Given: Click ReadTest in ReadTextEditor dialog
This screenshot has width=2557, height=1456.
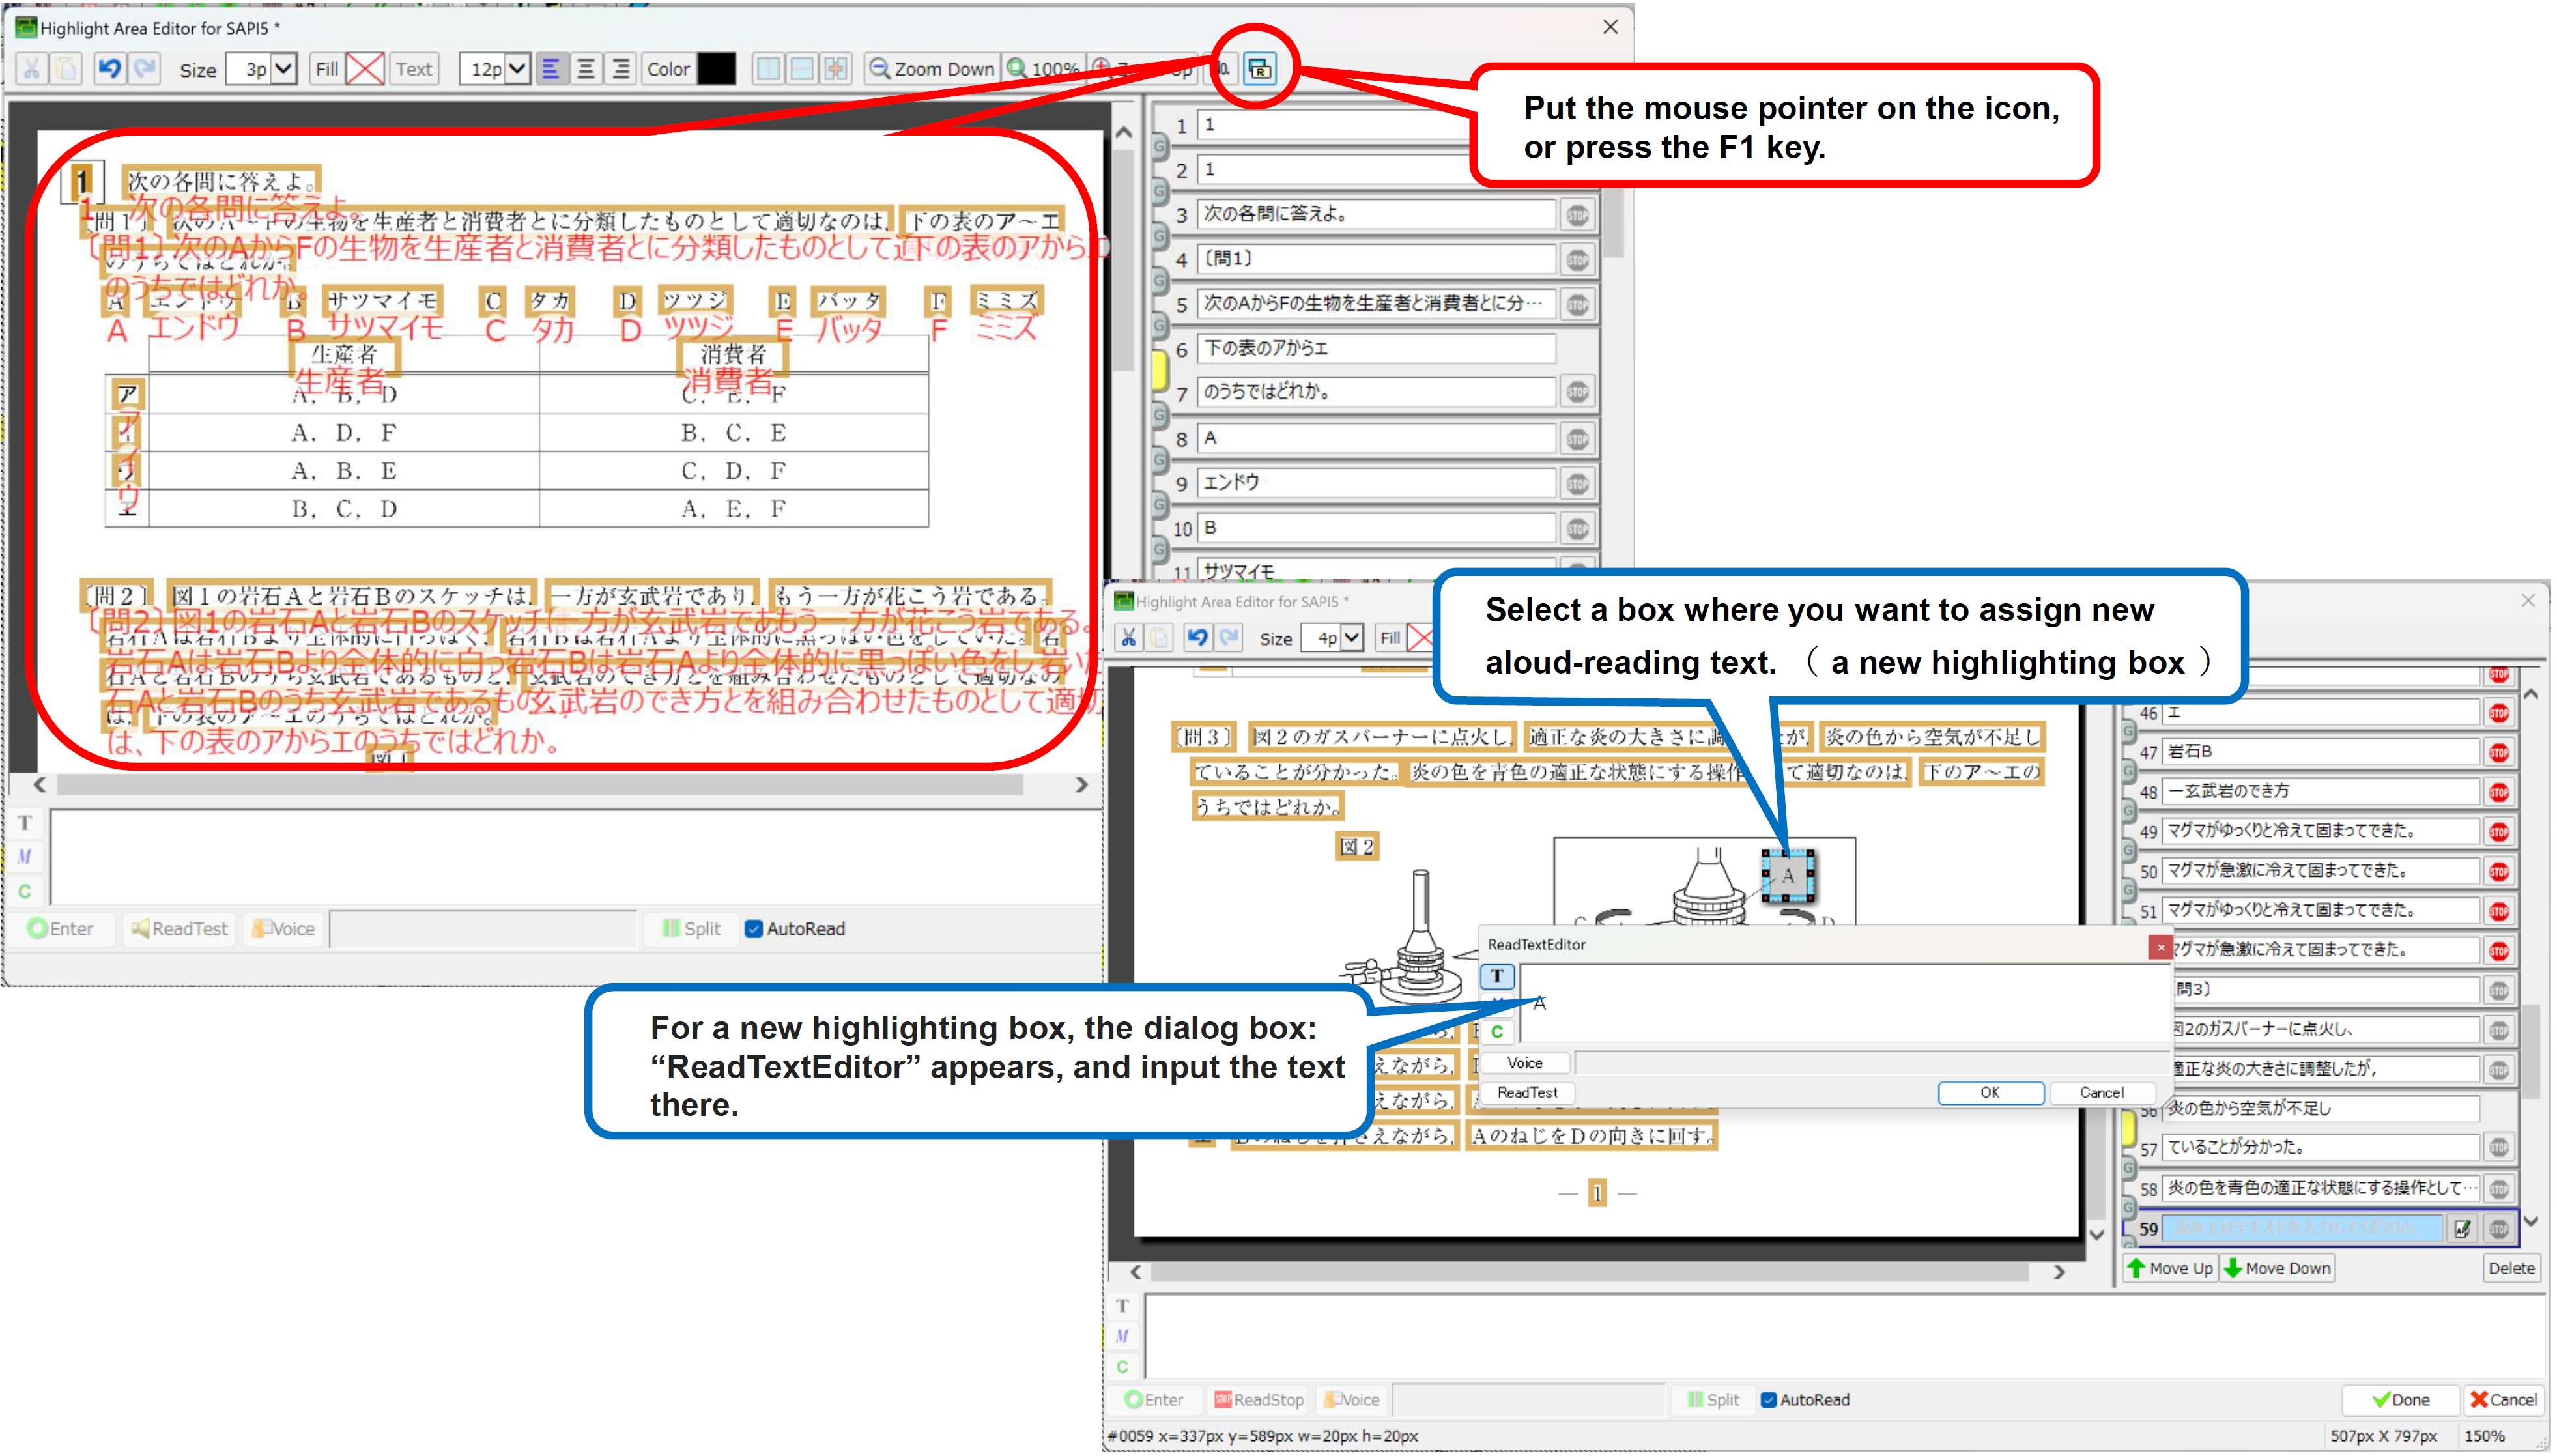Looking at the screenshot, I should point(1527,1093).
